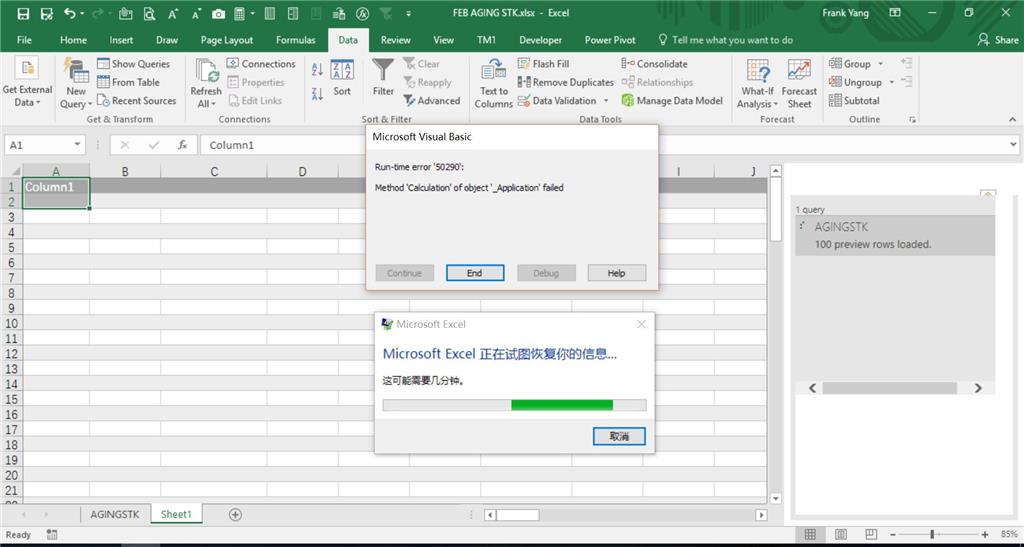The image size is (1024, 547).
Task: Click End in Visual Basic dialog
Action: [x=475, y=273]
